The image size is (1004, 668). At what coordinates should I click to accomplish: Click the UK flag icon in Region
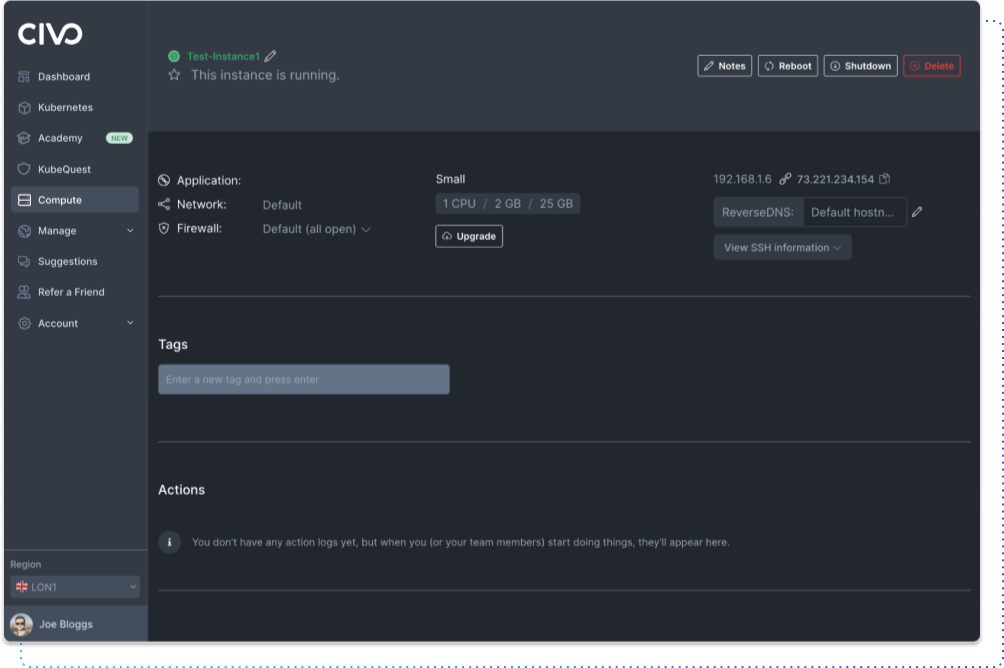(x=22, y=587)
